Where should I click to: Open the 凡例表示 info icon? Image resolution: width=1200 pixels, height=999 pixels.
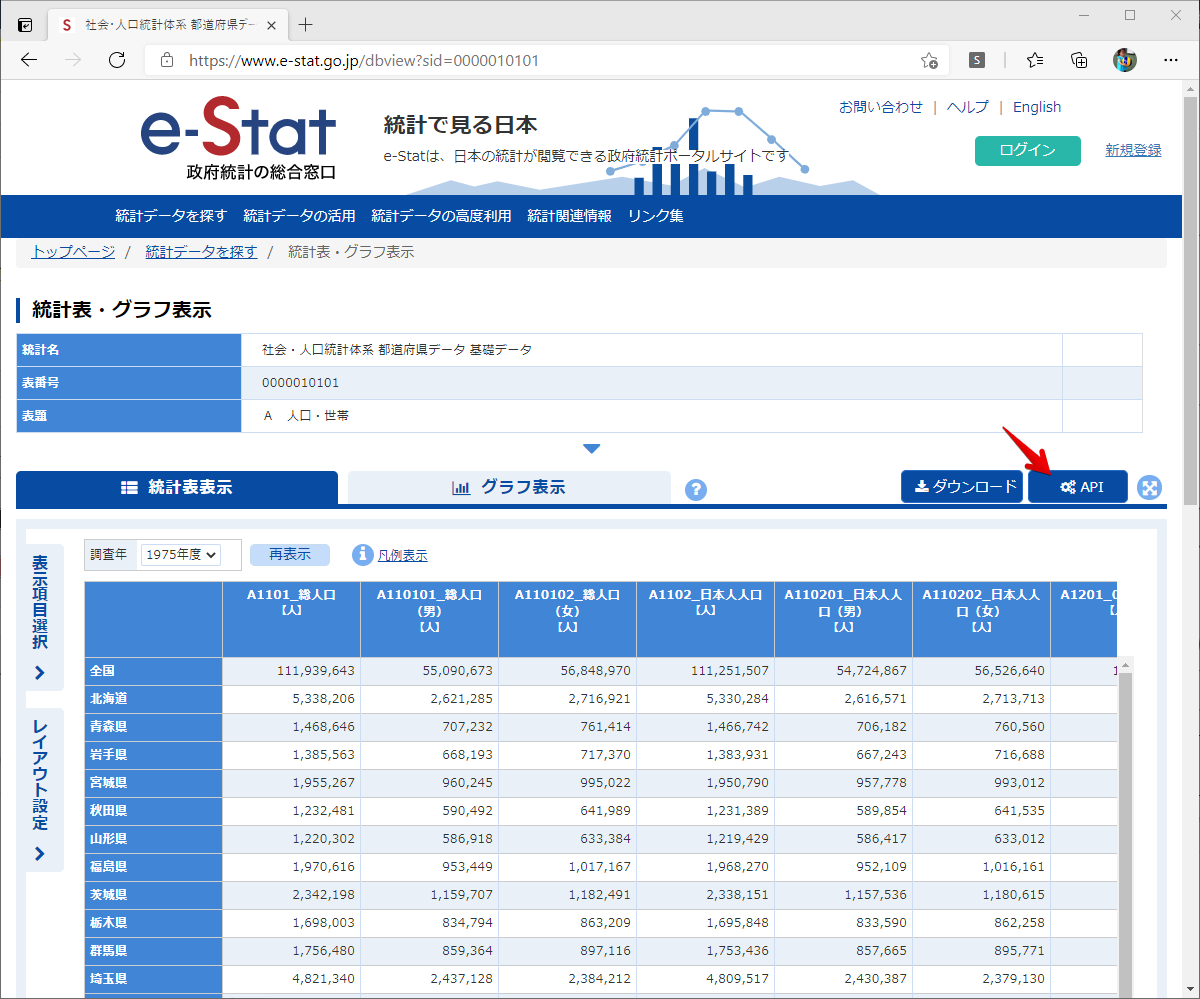pyautogui.click(x=362, y=554)
